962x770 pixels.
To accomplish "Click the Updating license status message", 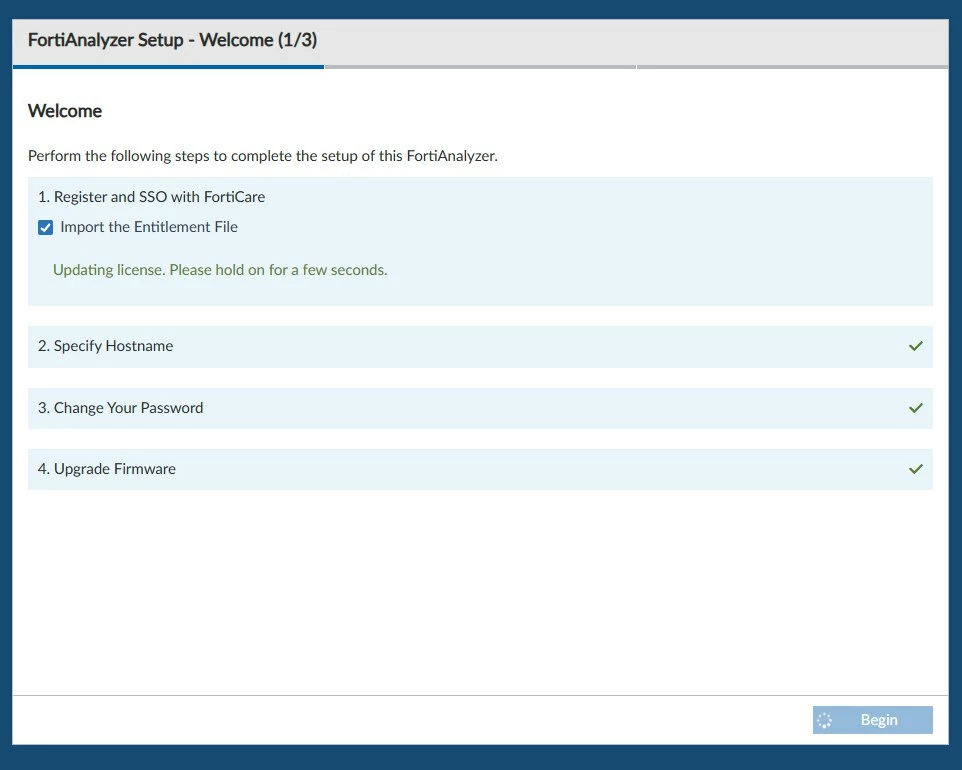I will pos(220,270).
